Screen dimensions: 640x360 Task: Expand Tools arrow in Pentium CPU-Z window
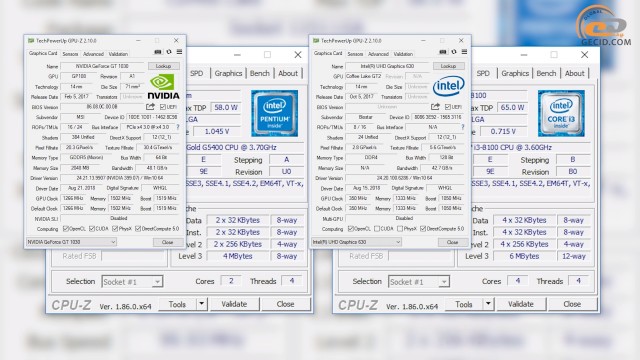click(202, 304)
